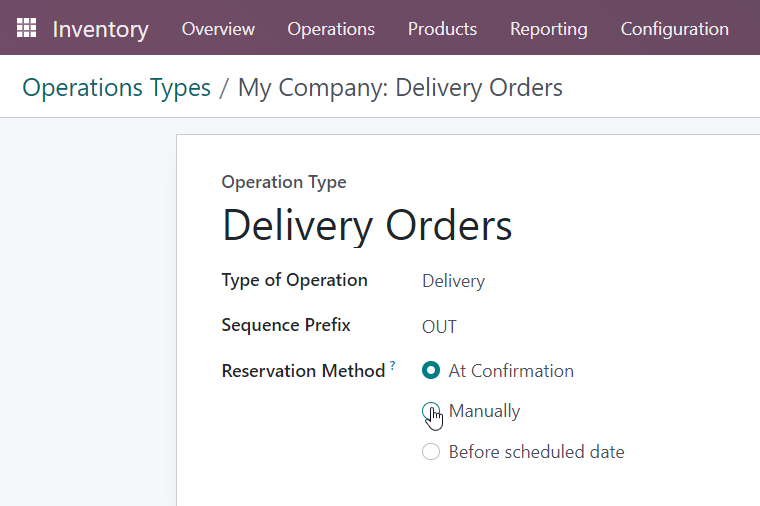Choose the Manually reservation option
The height and width of the screenshot is (506, 760).
point(431,411)
